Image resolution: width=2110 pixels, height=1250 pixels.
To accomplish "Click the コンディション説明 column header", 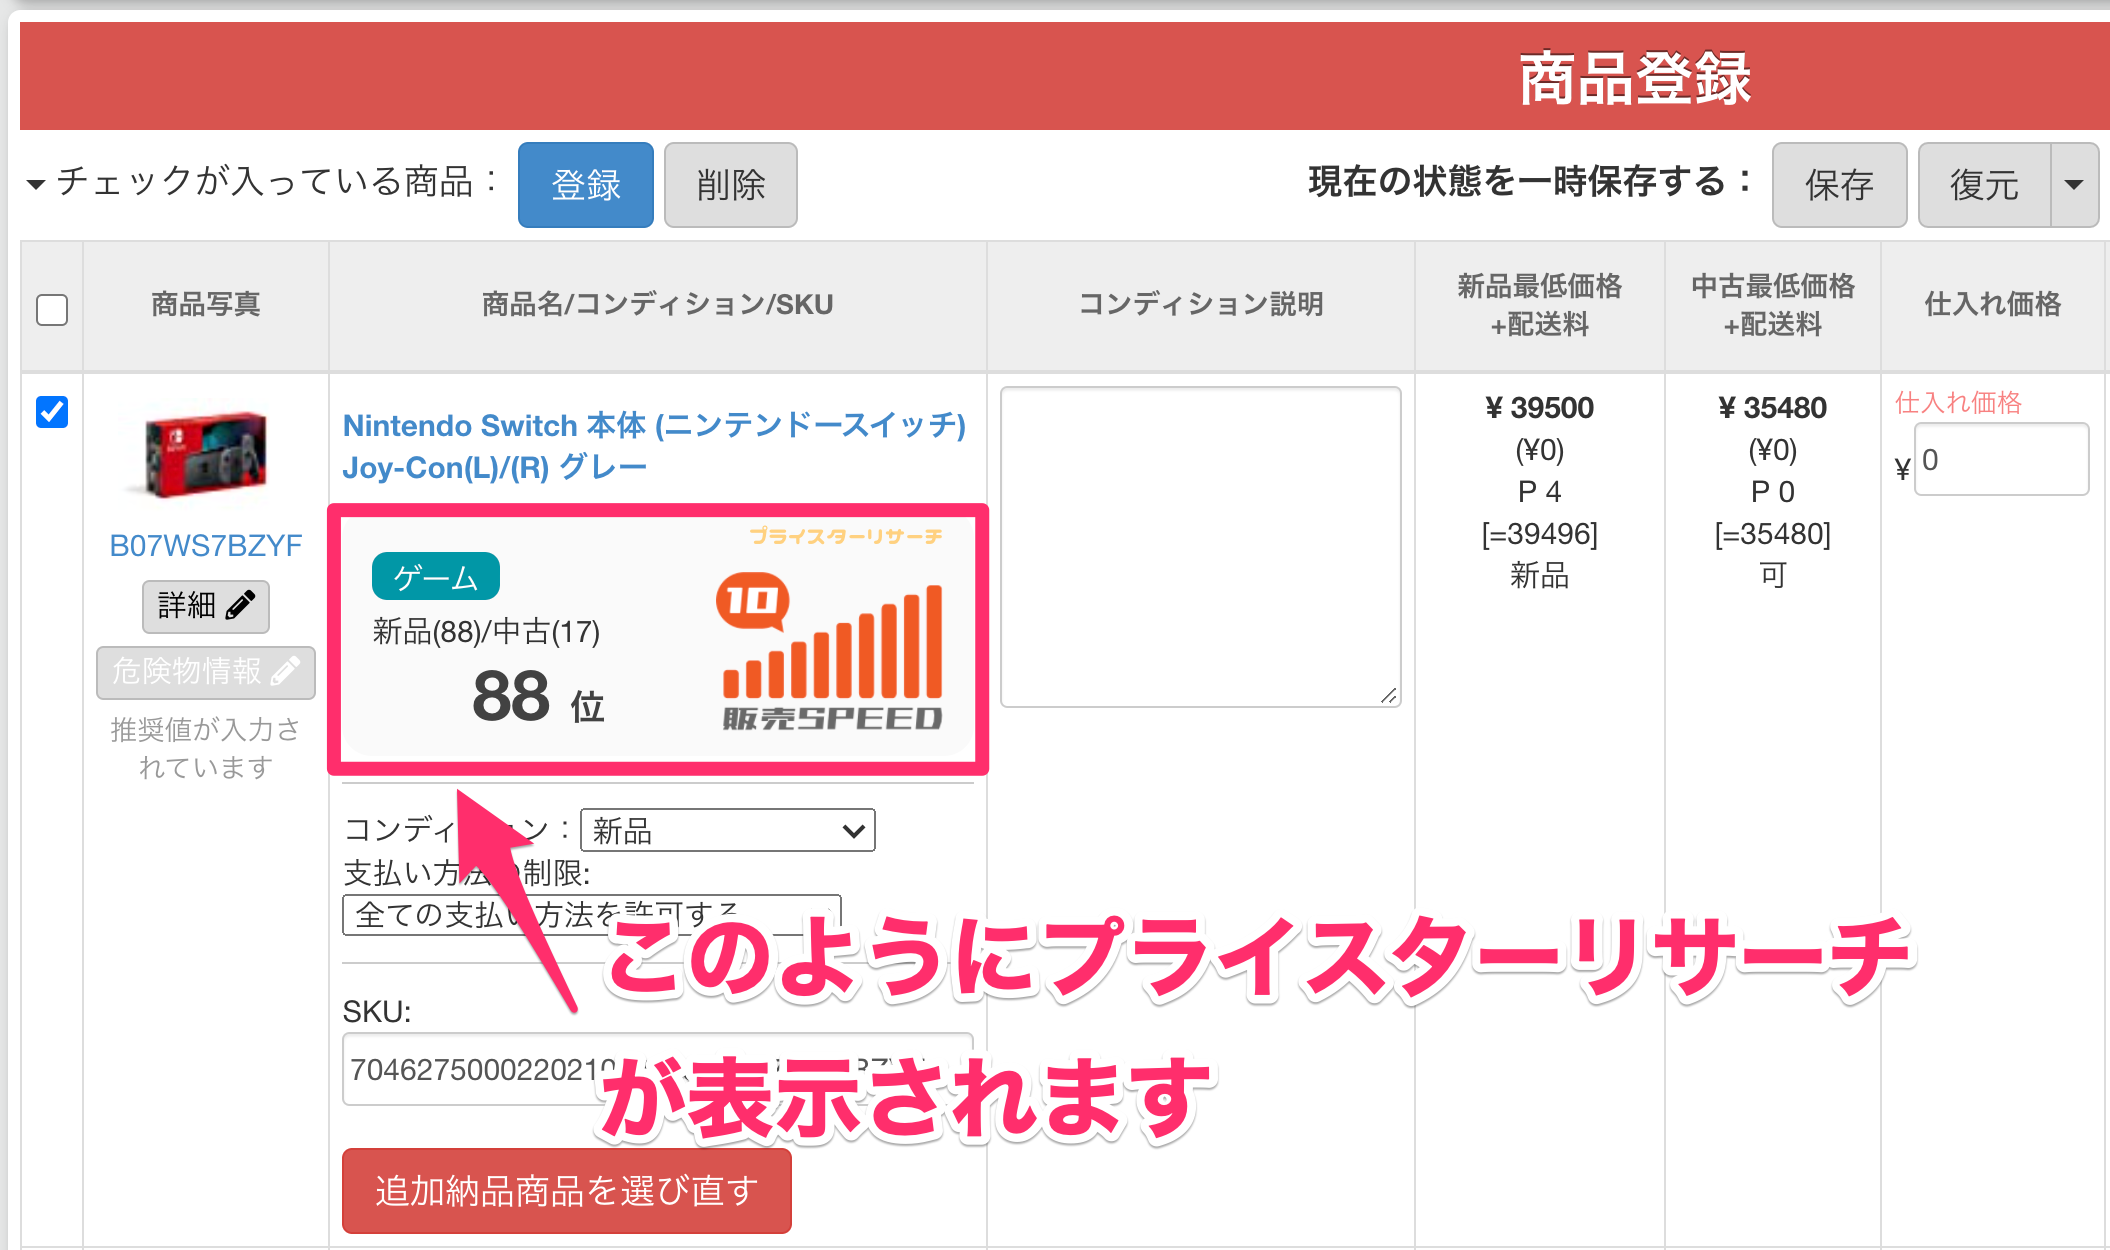I will (1200, 304).
